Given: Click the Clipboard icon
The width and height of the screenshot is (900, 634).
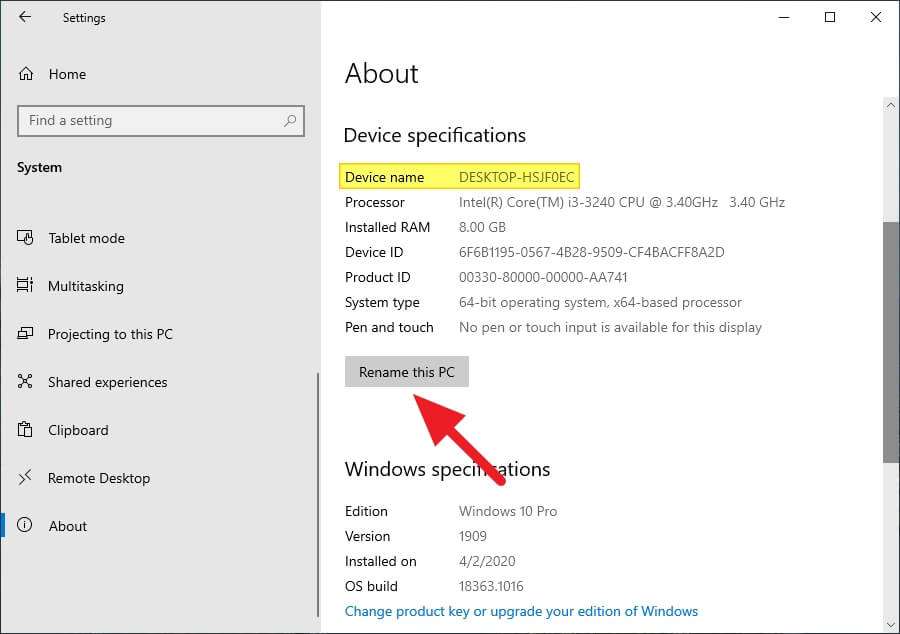Looking at the screenshot, I should point(25,429).
